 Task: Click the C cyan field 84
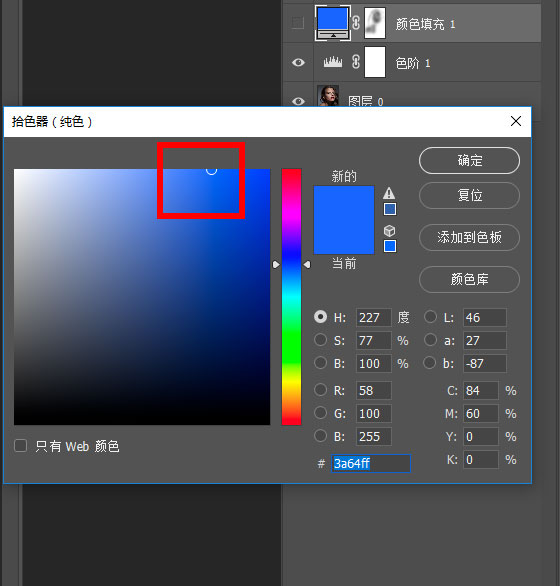(x=481, y=391)
